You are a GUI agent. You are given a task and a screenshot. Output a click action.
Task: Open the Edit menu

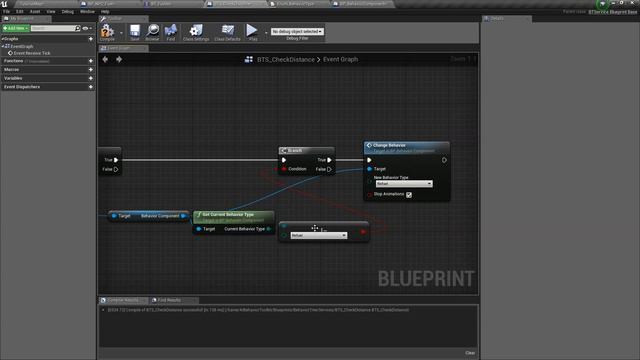pos(20,12)
